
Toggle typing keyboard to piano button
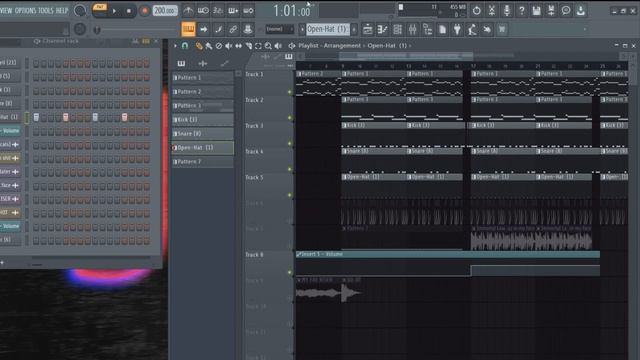[x=188, y=29]
